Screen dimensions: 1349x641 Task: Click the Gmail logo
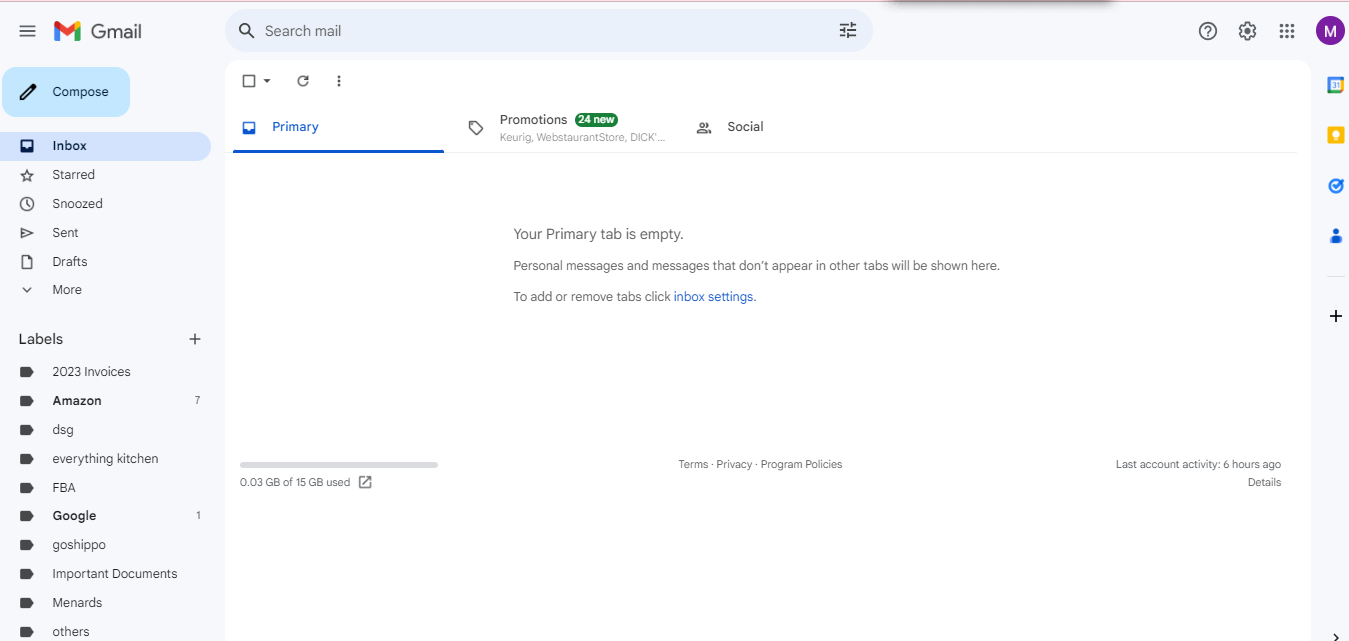(x=98, y=31)
